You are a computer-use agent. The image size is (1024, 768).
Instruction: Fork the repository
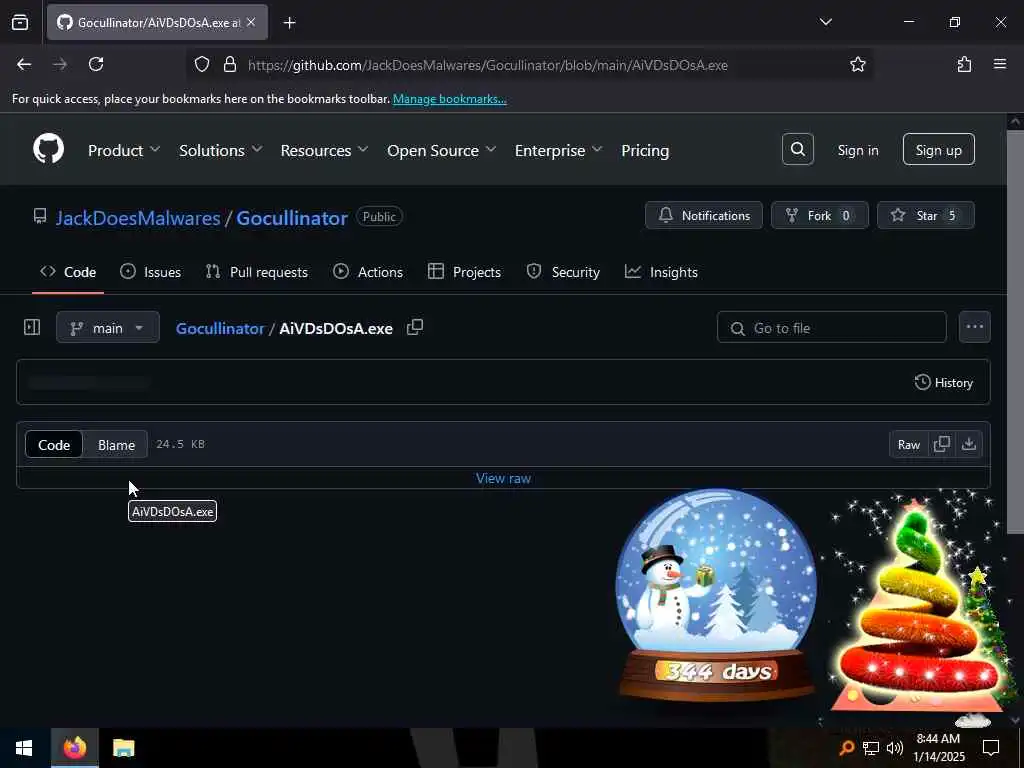(x=819, y=215)
